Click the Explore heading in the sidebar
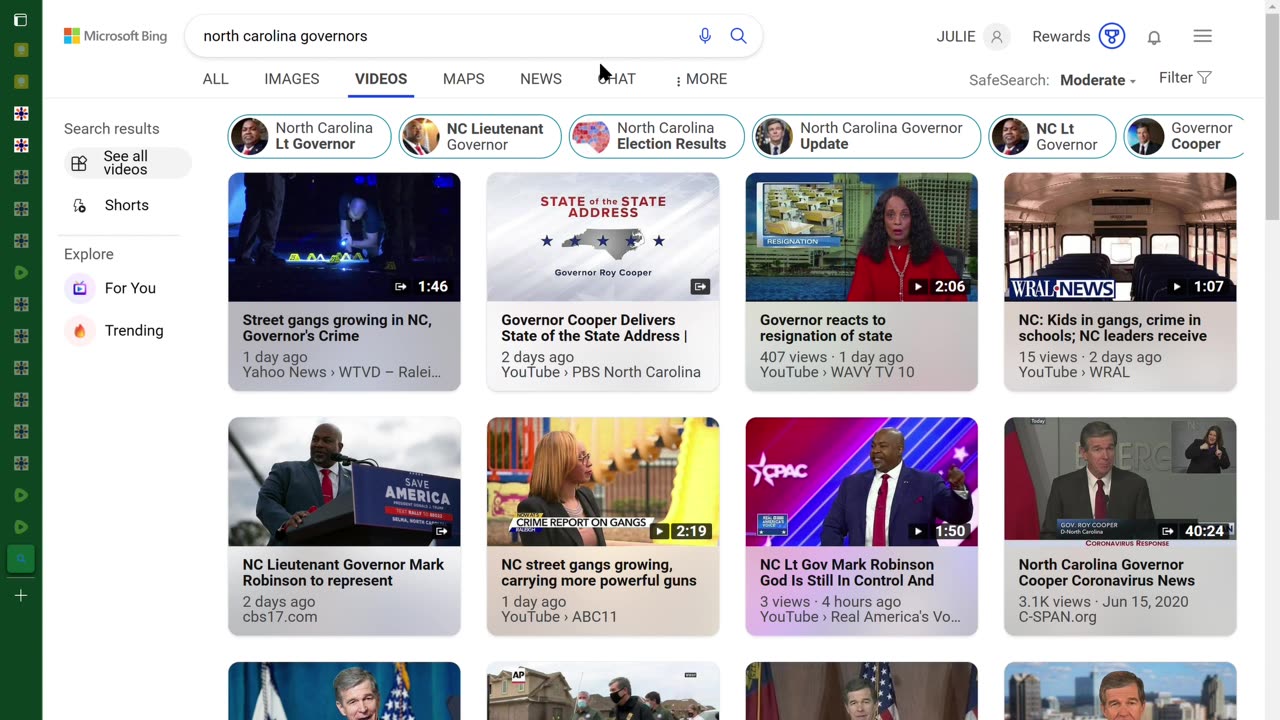 point(89,254)
